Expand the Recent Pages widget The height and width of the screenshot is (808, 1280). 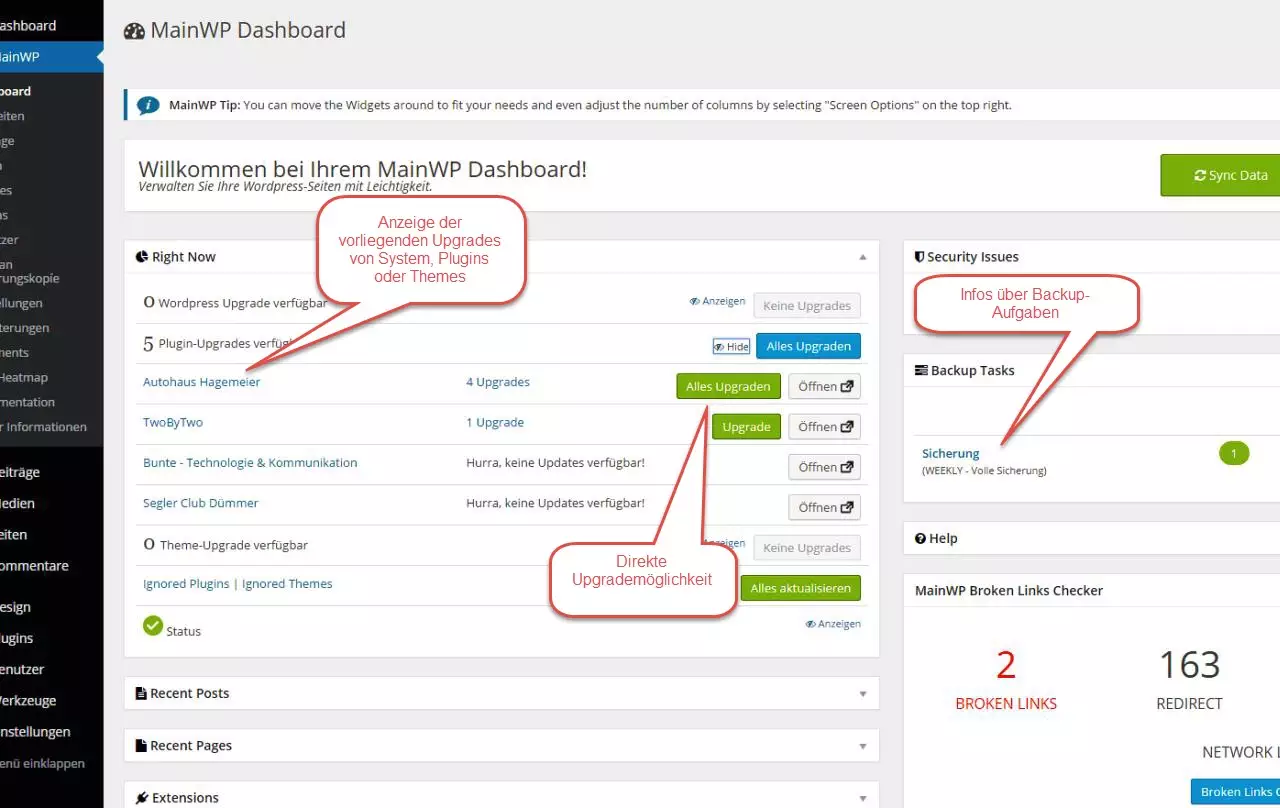(x=862, y=745)
